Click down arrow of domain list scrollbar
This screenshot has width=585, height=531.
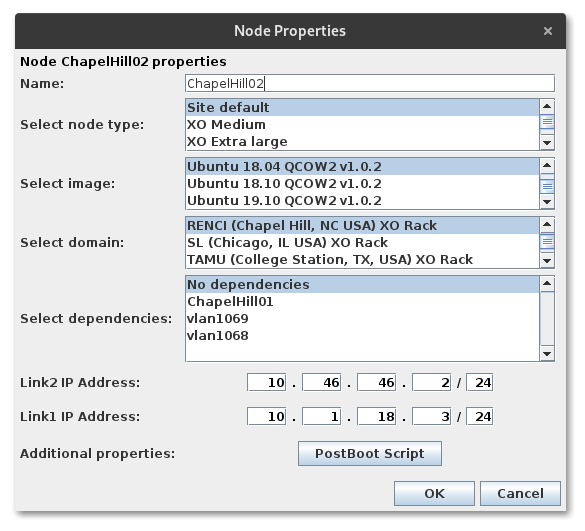tap(547, 261)
